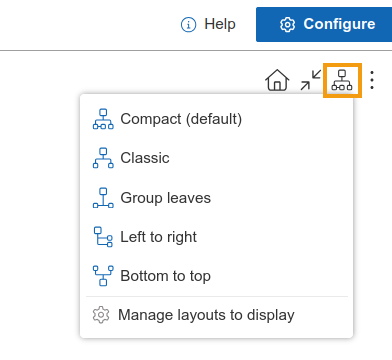Open the Help link
Viewport: 392px width, 360px height.
tap(220, 24)
